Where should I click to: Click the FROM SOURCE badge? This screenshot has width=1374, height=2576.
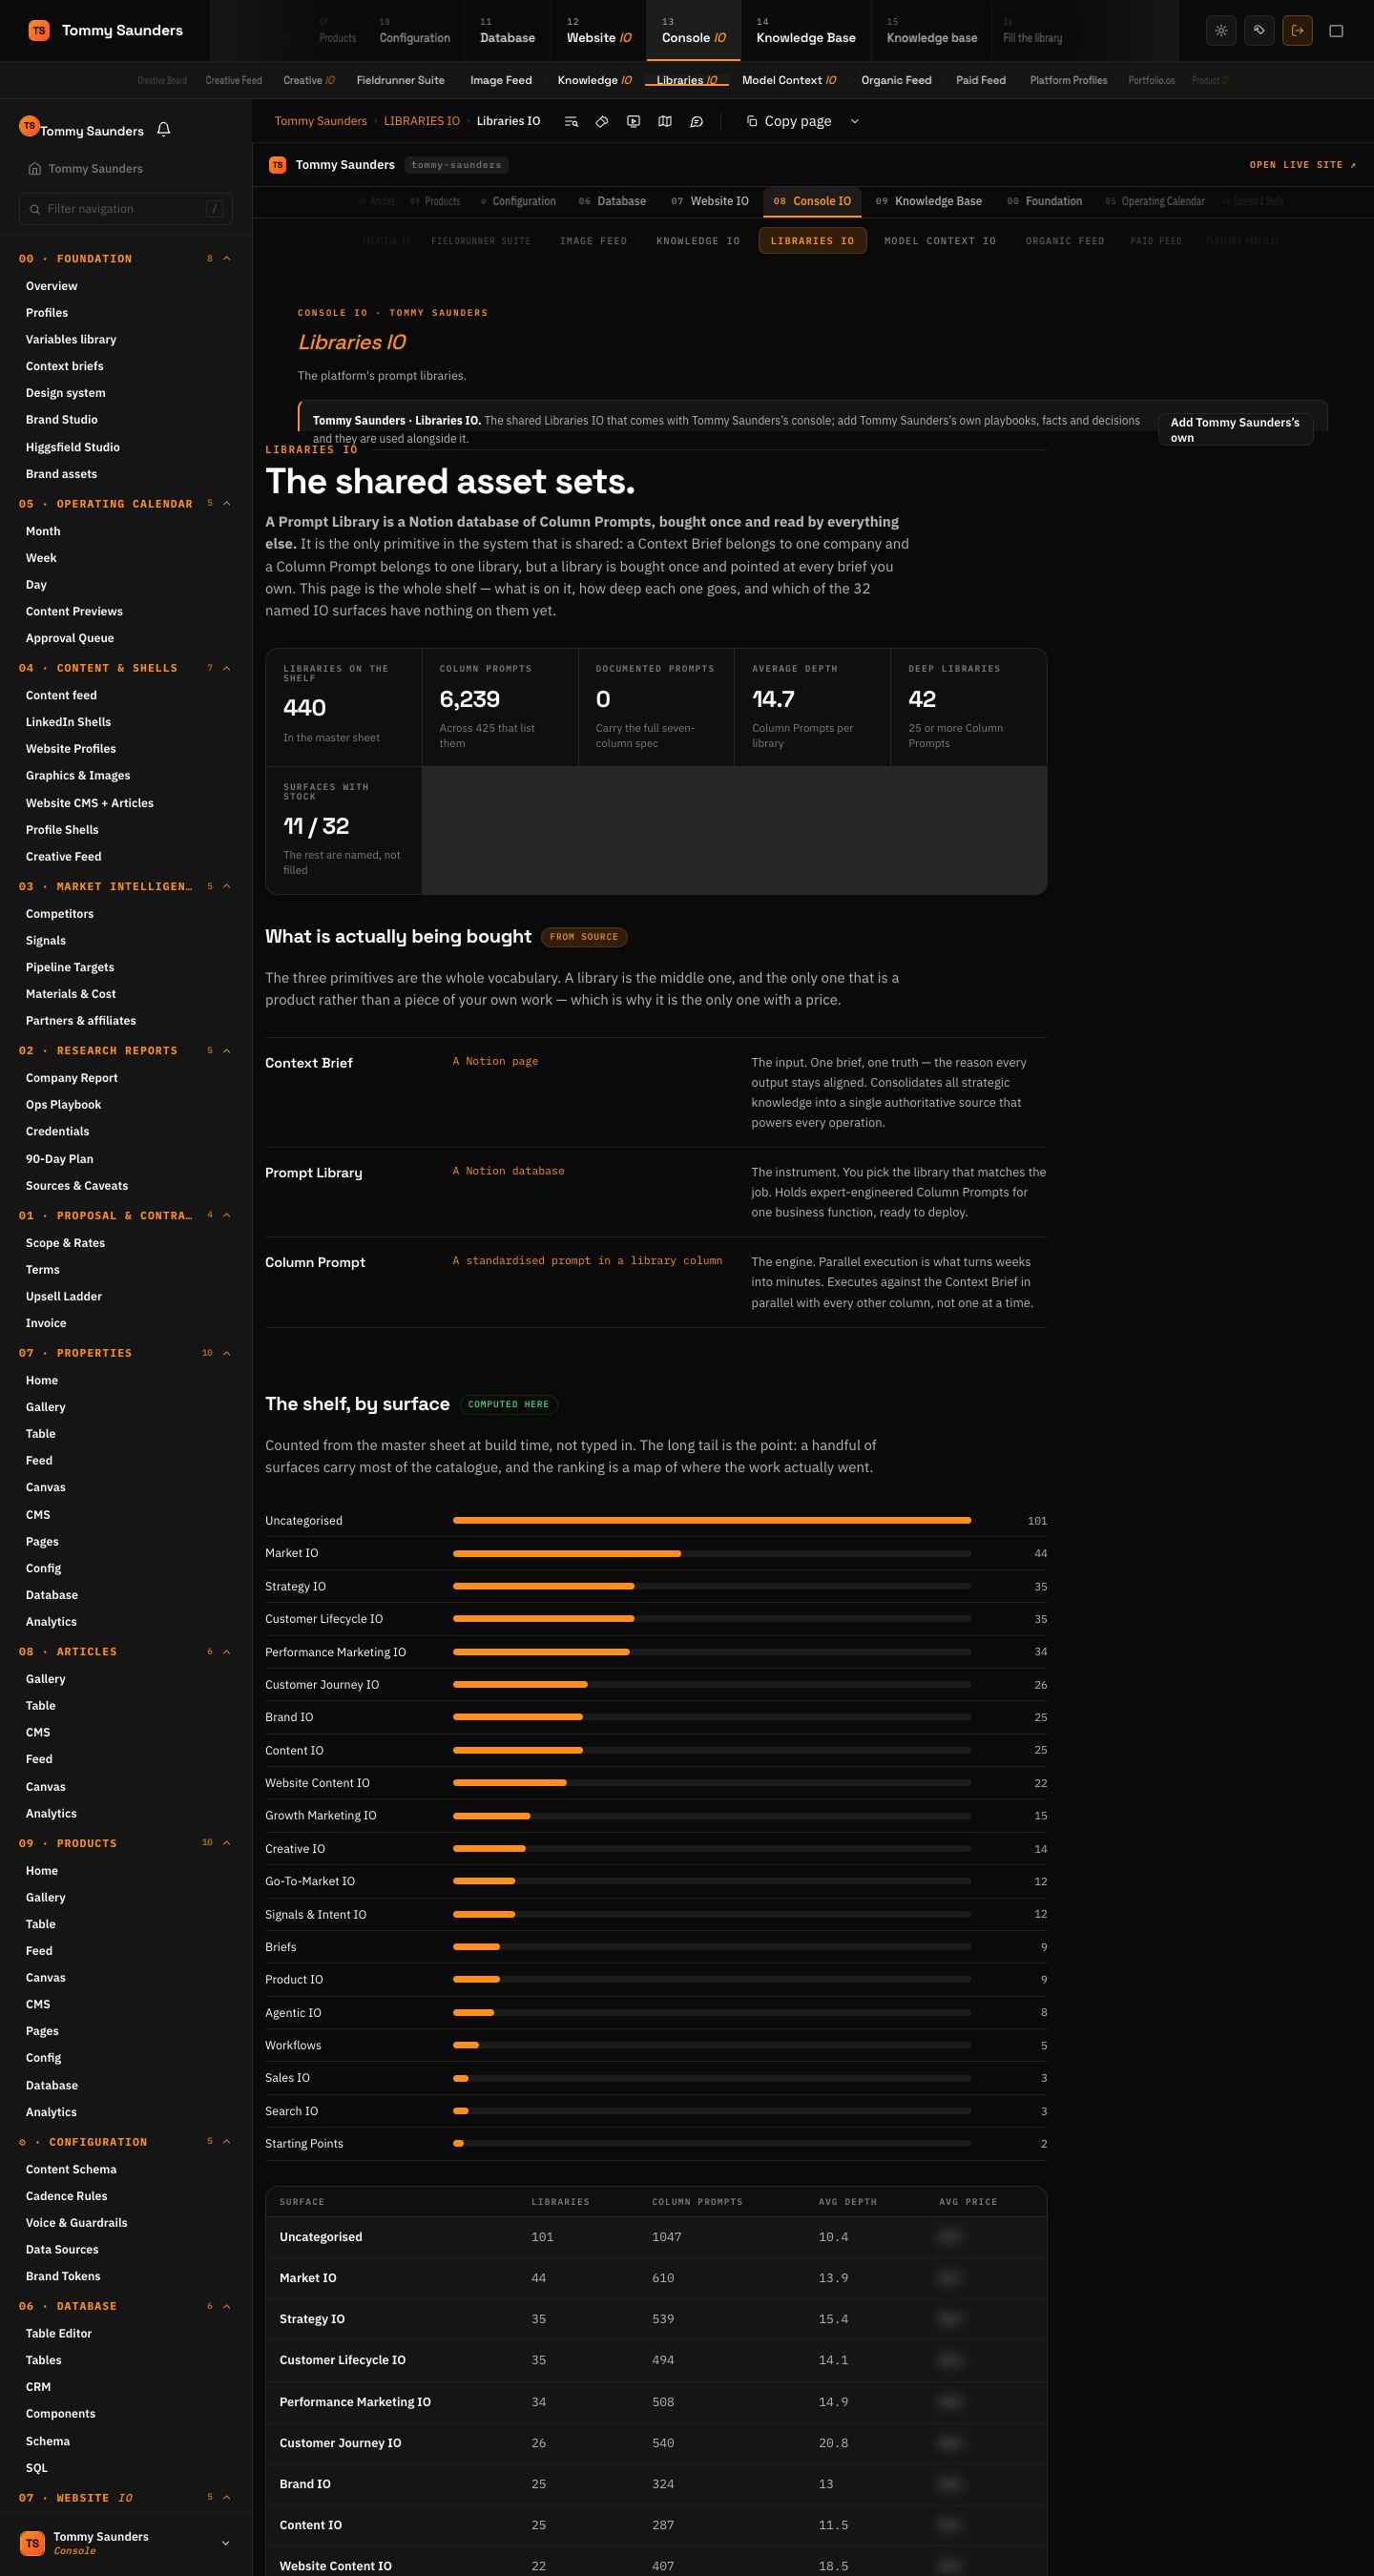pyautogui.click(x=584, y=937)
